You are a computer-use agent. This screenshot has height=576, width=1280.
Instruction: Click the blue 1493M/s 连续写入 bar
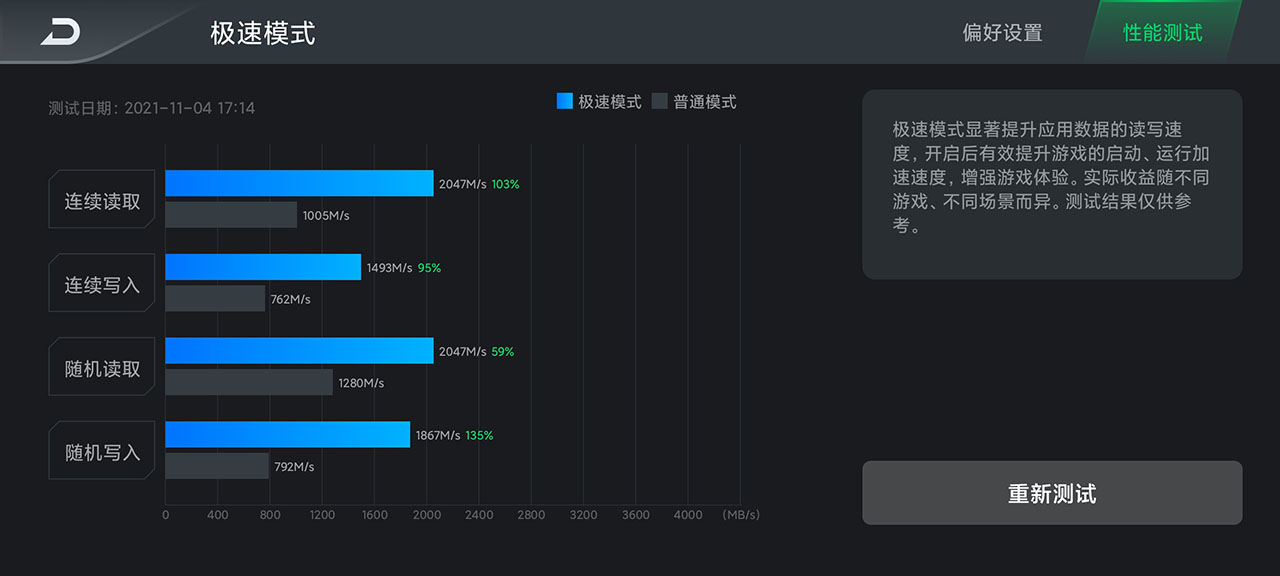point(263,267)
